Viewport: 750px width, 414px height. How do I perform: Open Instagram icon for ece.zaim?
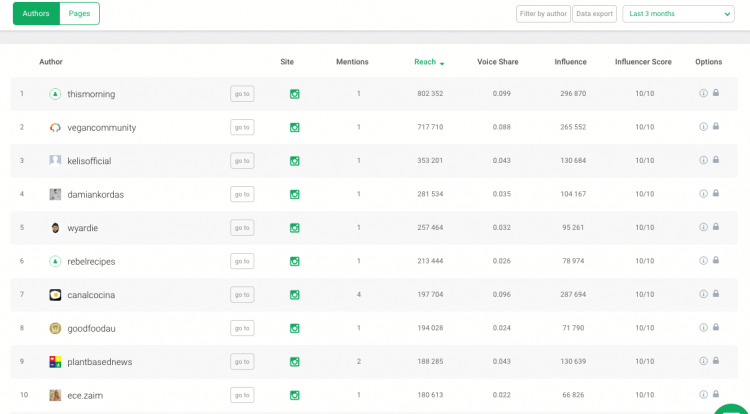click(295, 395)
